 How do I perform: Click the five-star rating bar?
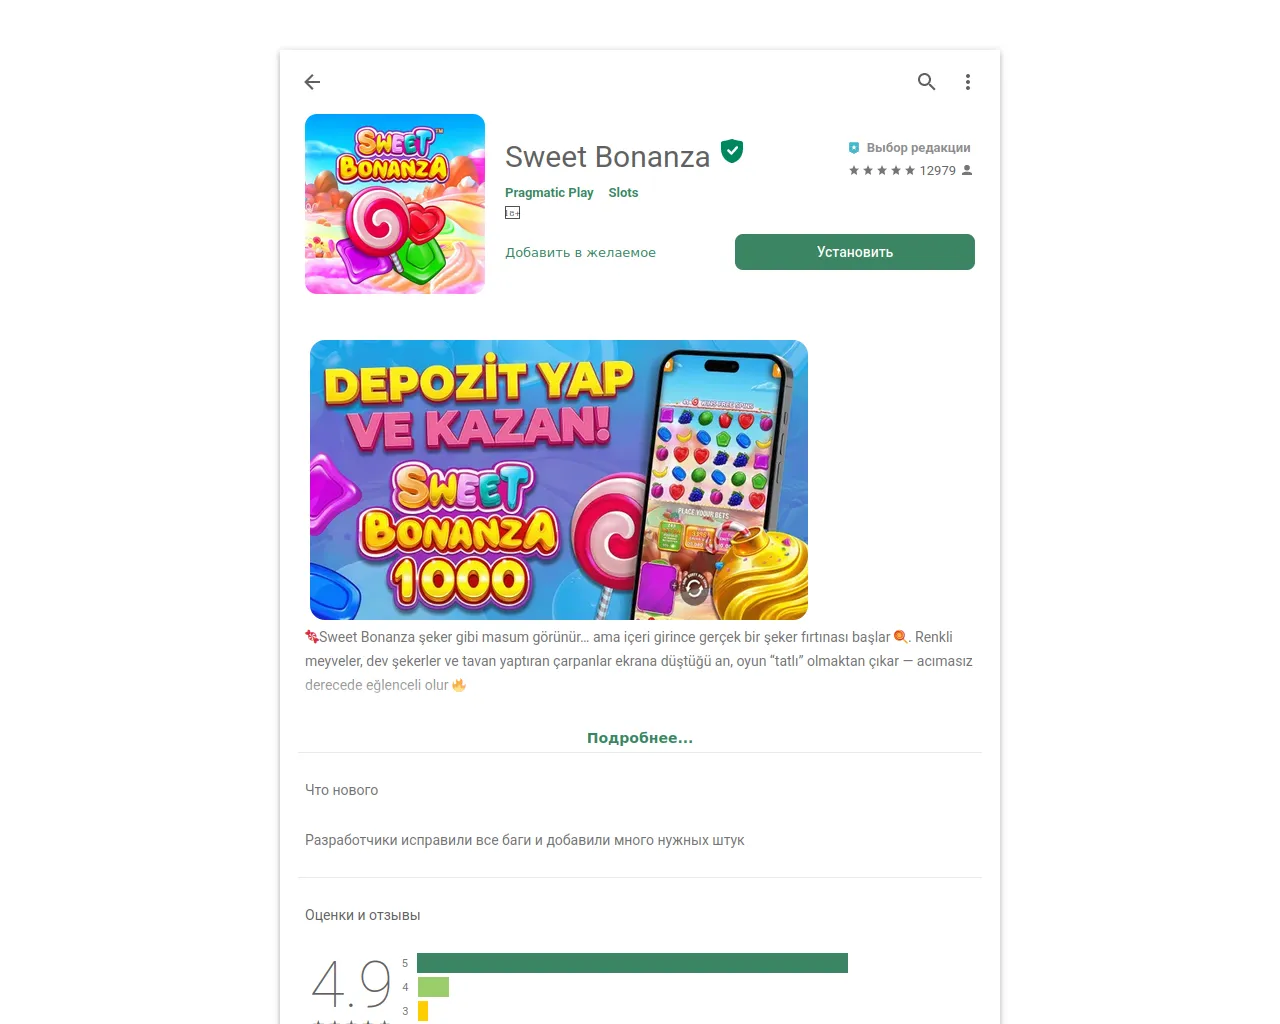click(x=632, y=963)
